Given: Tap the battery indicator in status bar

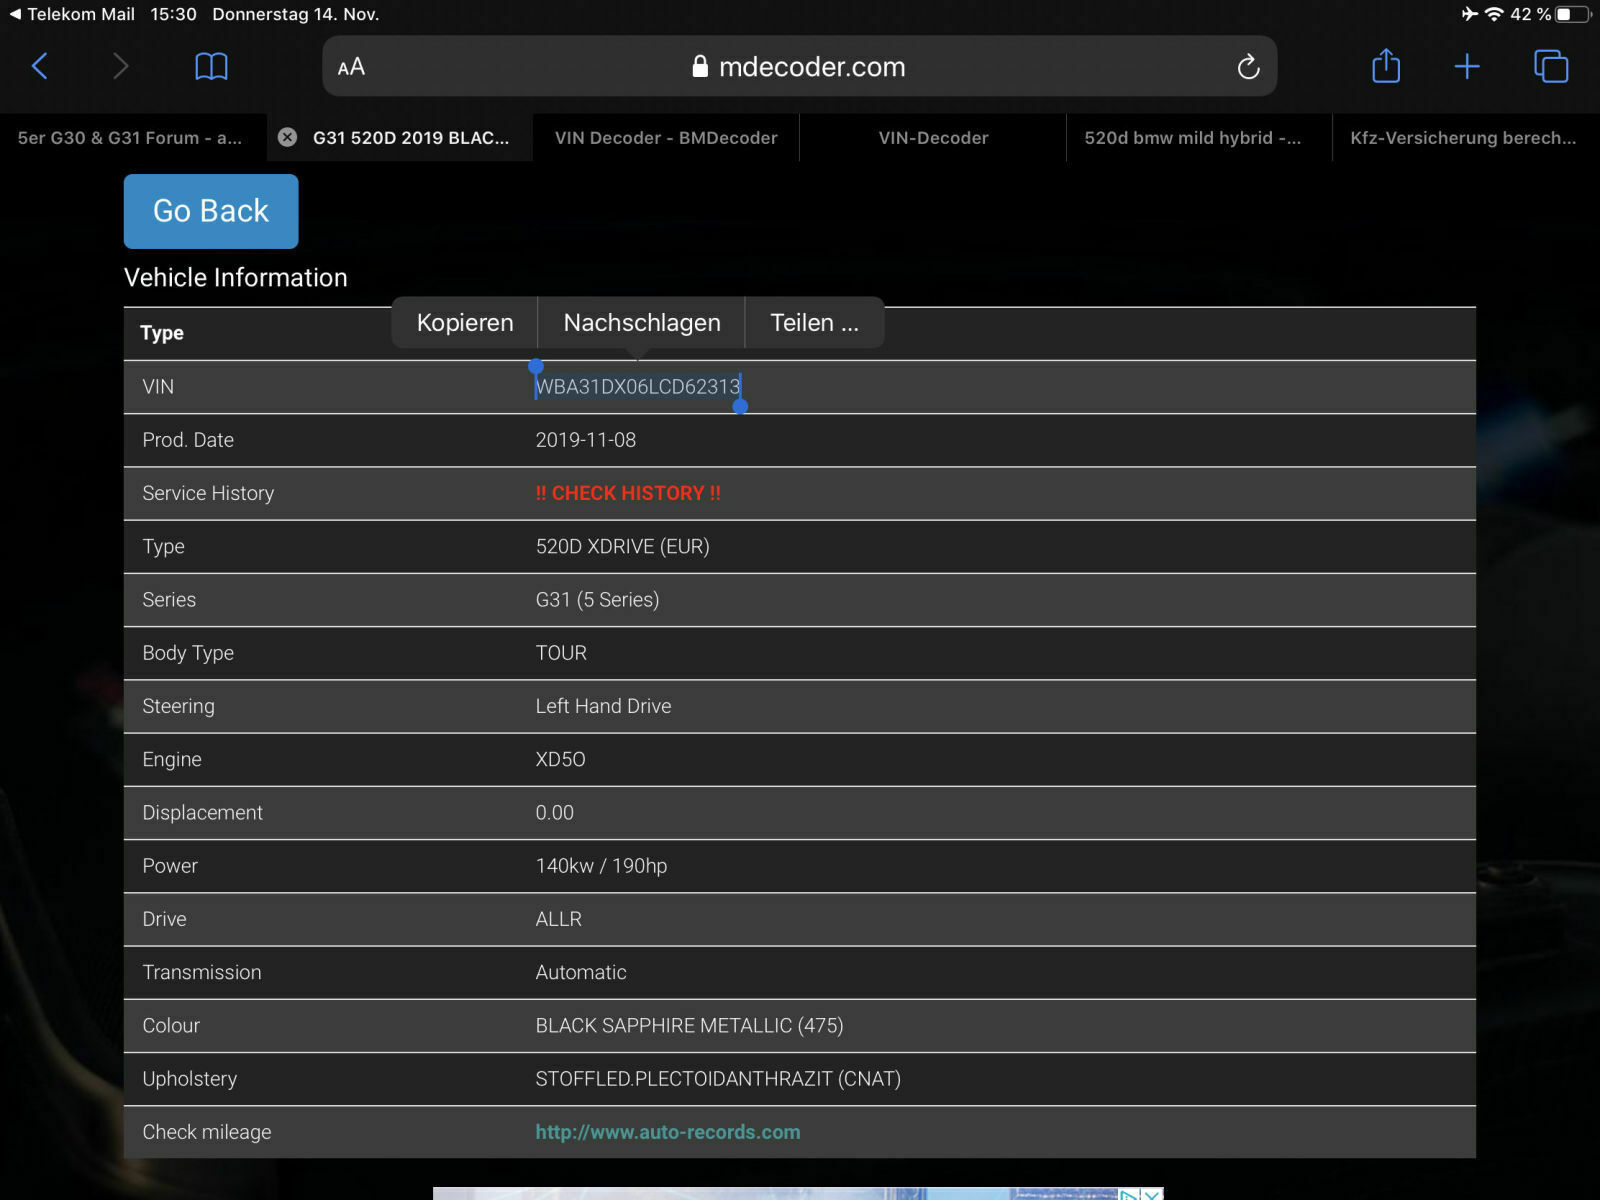Looking at the screenshot, I should [x=1574, y=14].
